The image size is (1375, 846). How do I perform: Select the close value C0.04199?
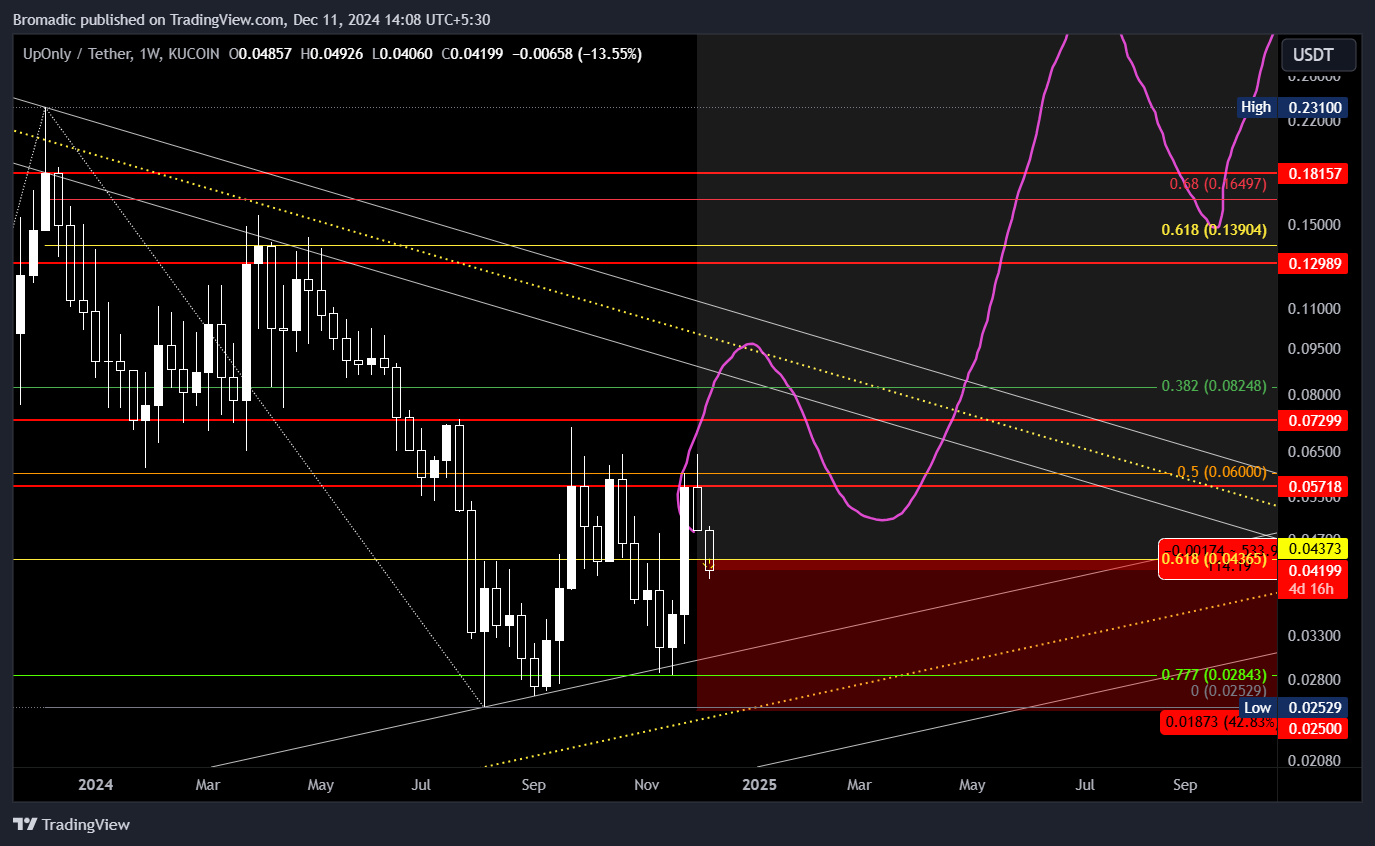pos(472,53)
